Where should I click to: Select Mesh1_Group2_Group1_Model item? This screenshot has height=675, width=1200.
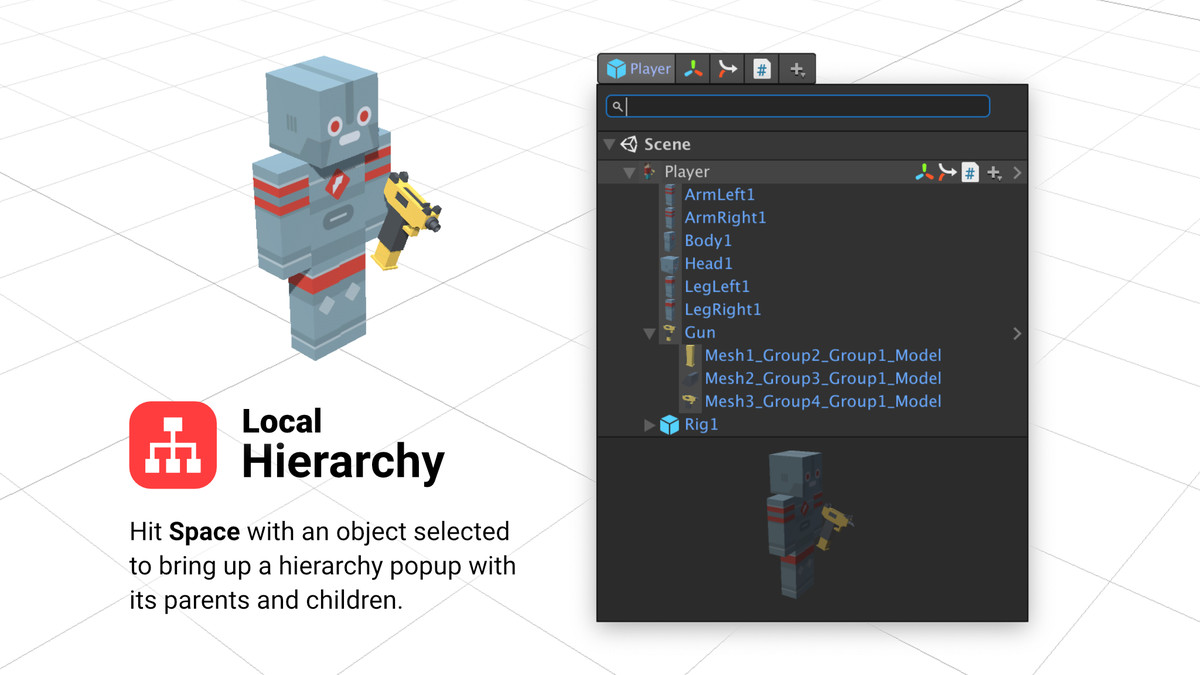click(823, 356)
